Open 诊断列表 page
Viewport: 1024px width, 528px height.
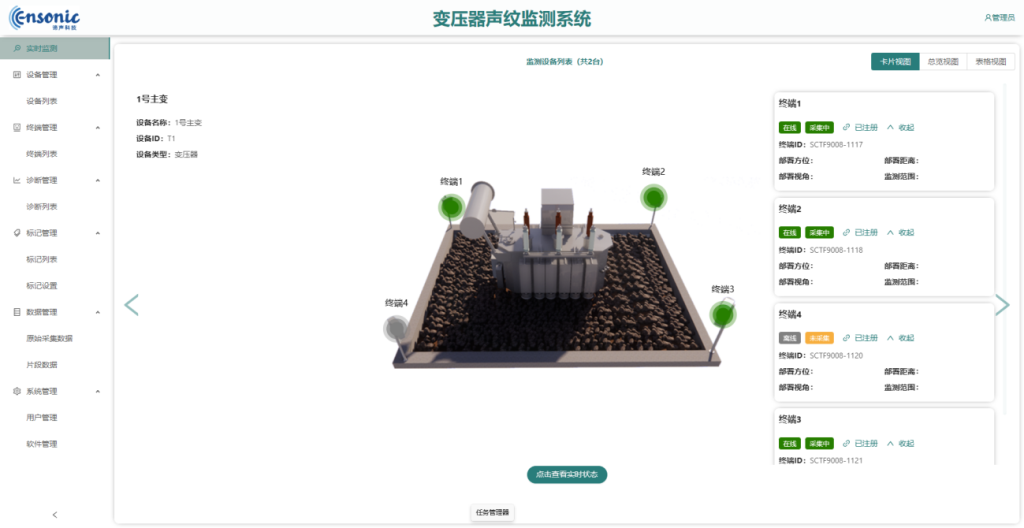pyautogui.click(x=42, y=206)
